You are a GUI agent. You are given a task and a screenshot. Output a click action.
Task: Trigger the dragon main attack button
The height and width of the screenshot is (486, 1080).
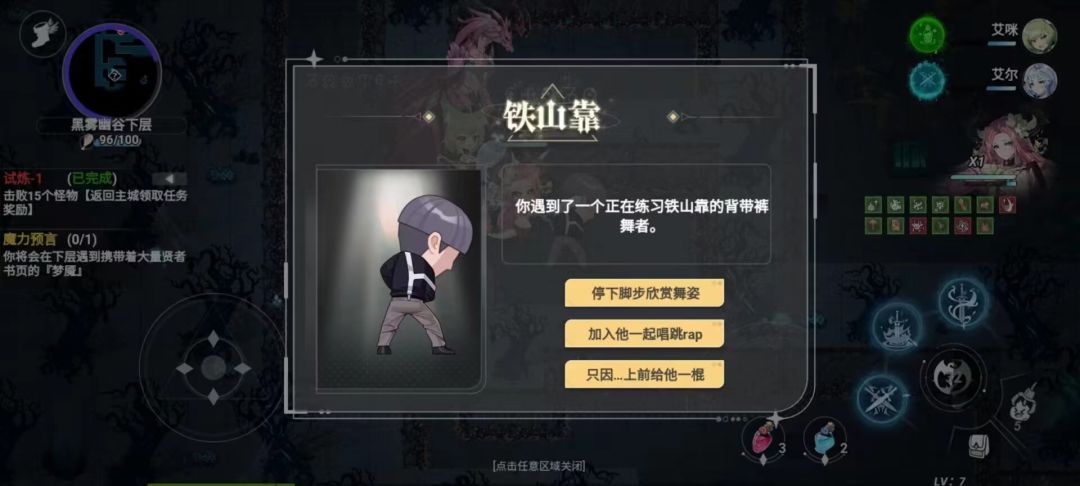click(x=954, y=377)
